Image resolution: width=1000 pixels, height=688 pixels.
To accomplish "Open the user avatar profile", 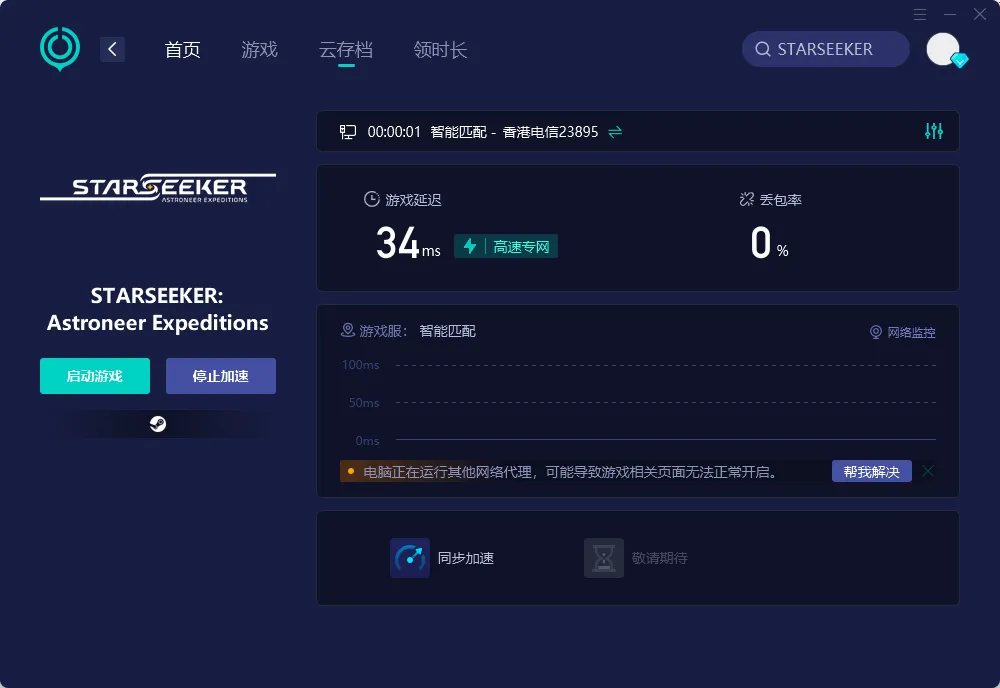I will [943, 49].
